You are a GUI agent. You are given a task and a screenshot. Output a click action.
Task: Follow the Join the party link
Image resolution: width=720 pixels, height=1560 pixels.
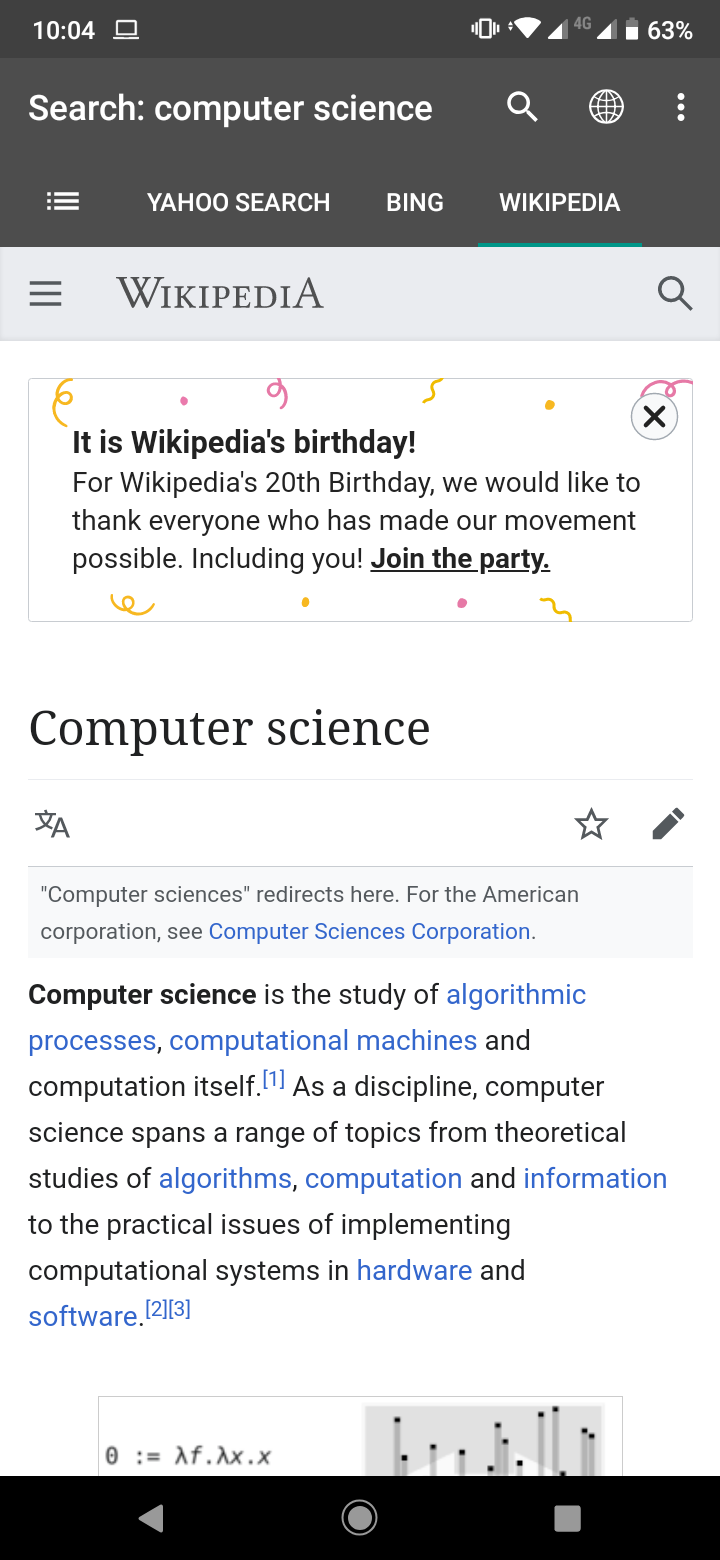click(460, 558)
